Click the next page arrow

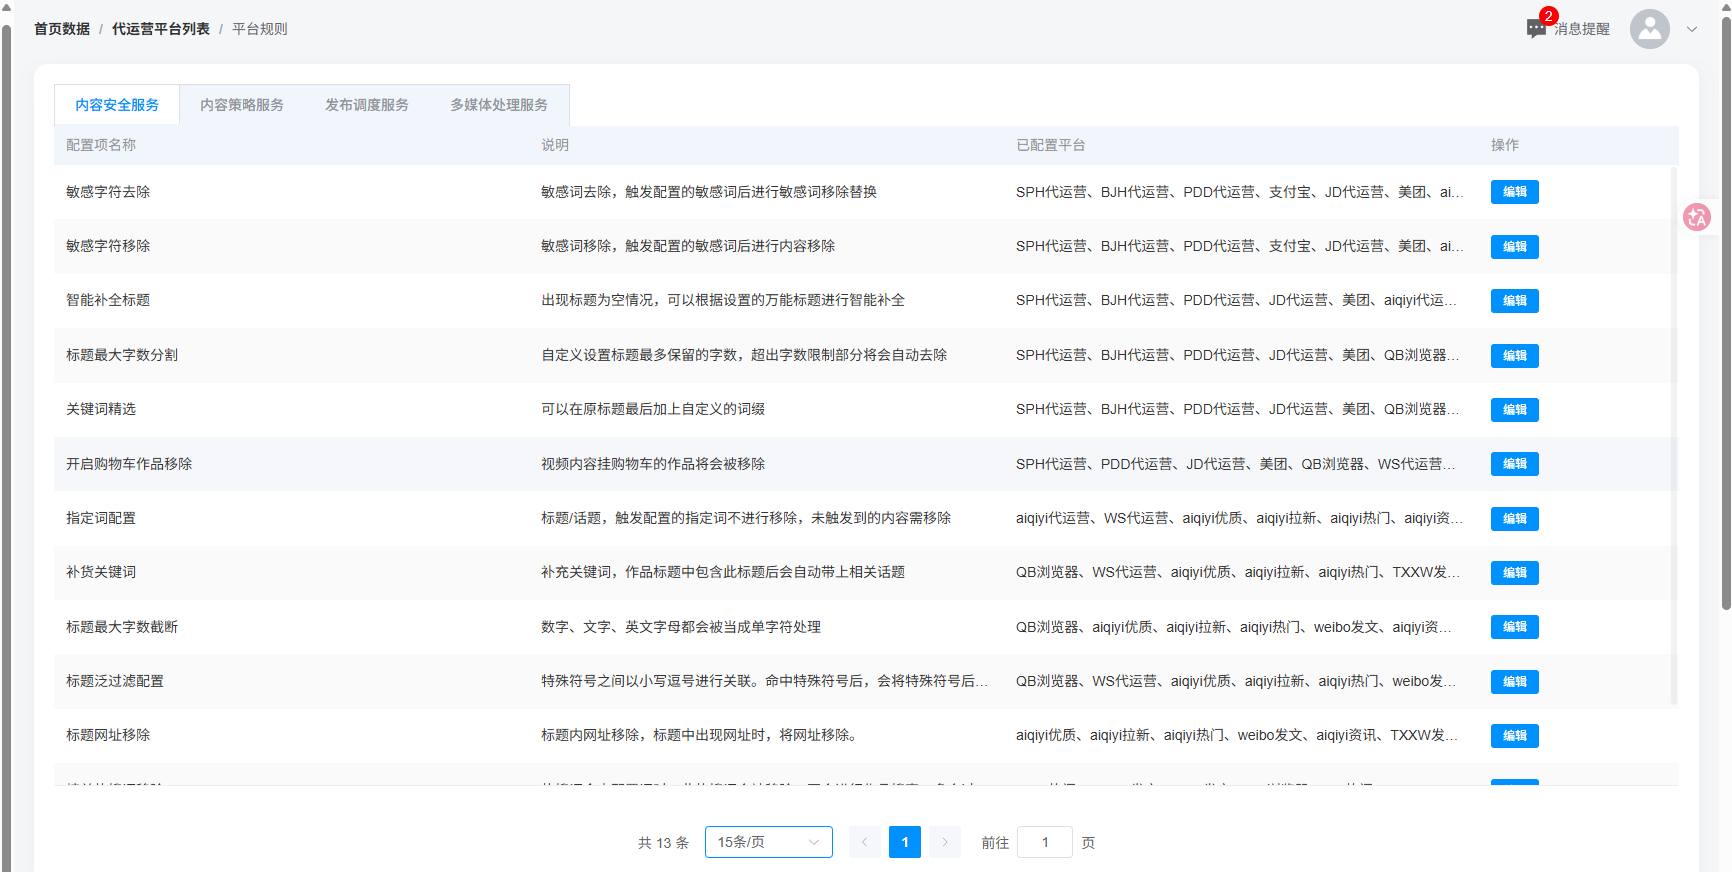pyautogui.click(x=945, y=842)
